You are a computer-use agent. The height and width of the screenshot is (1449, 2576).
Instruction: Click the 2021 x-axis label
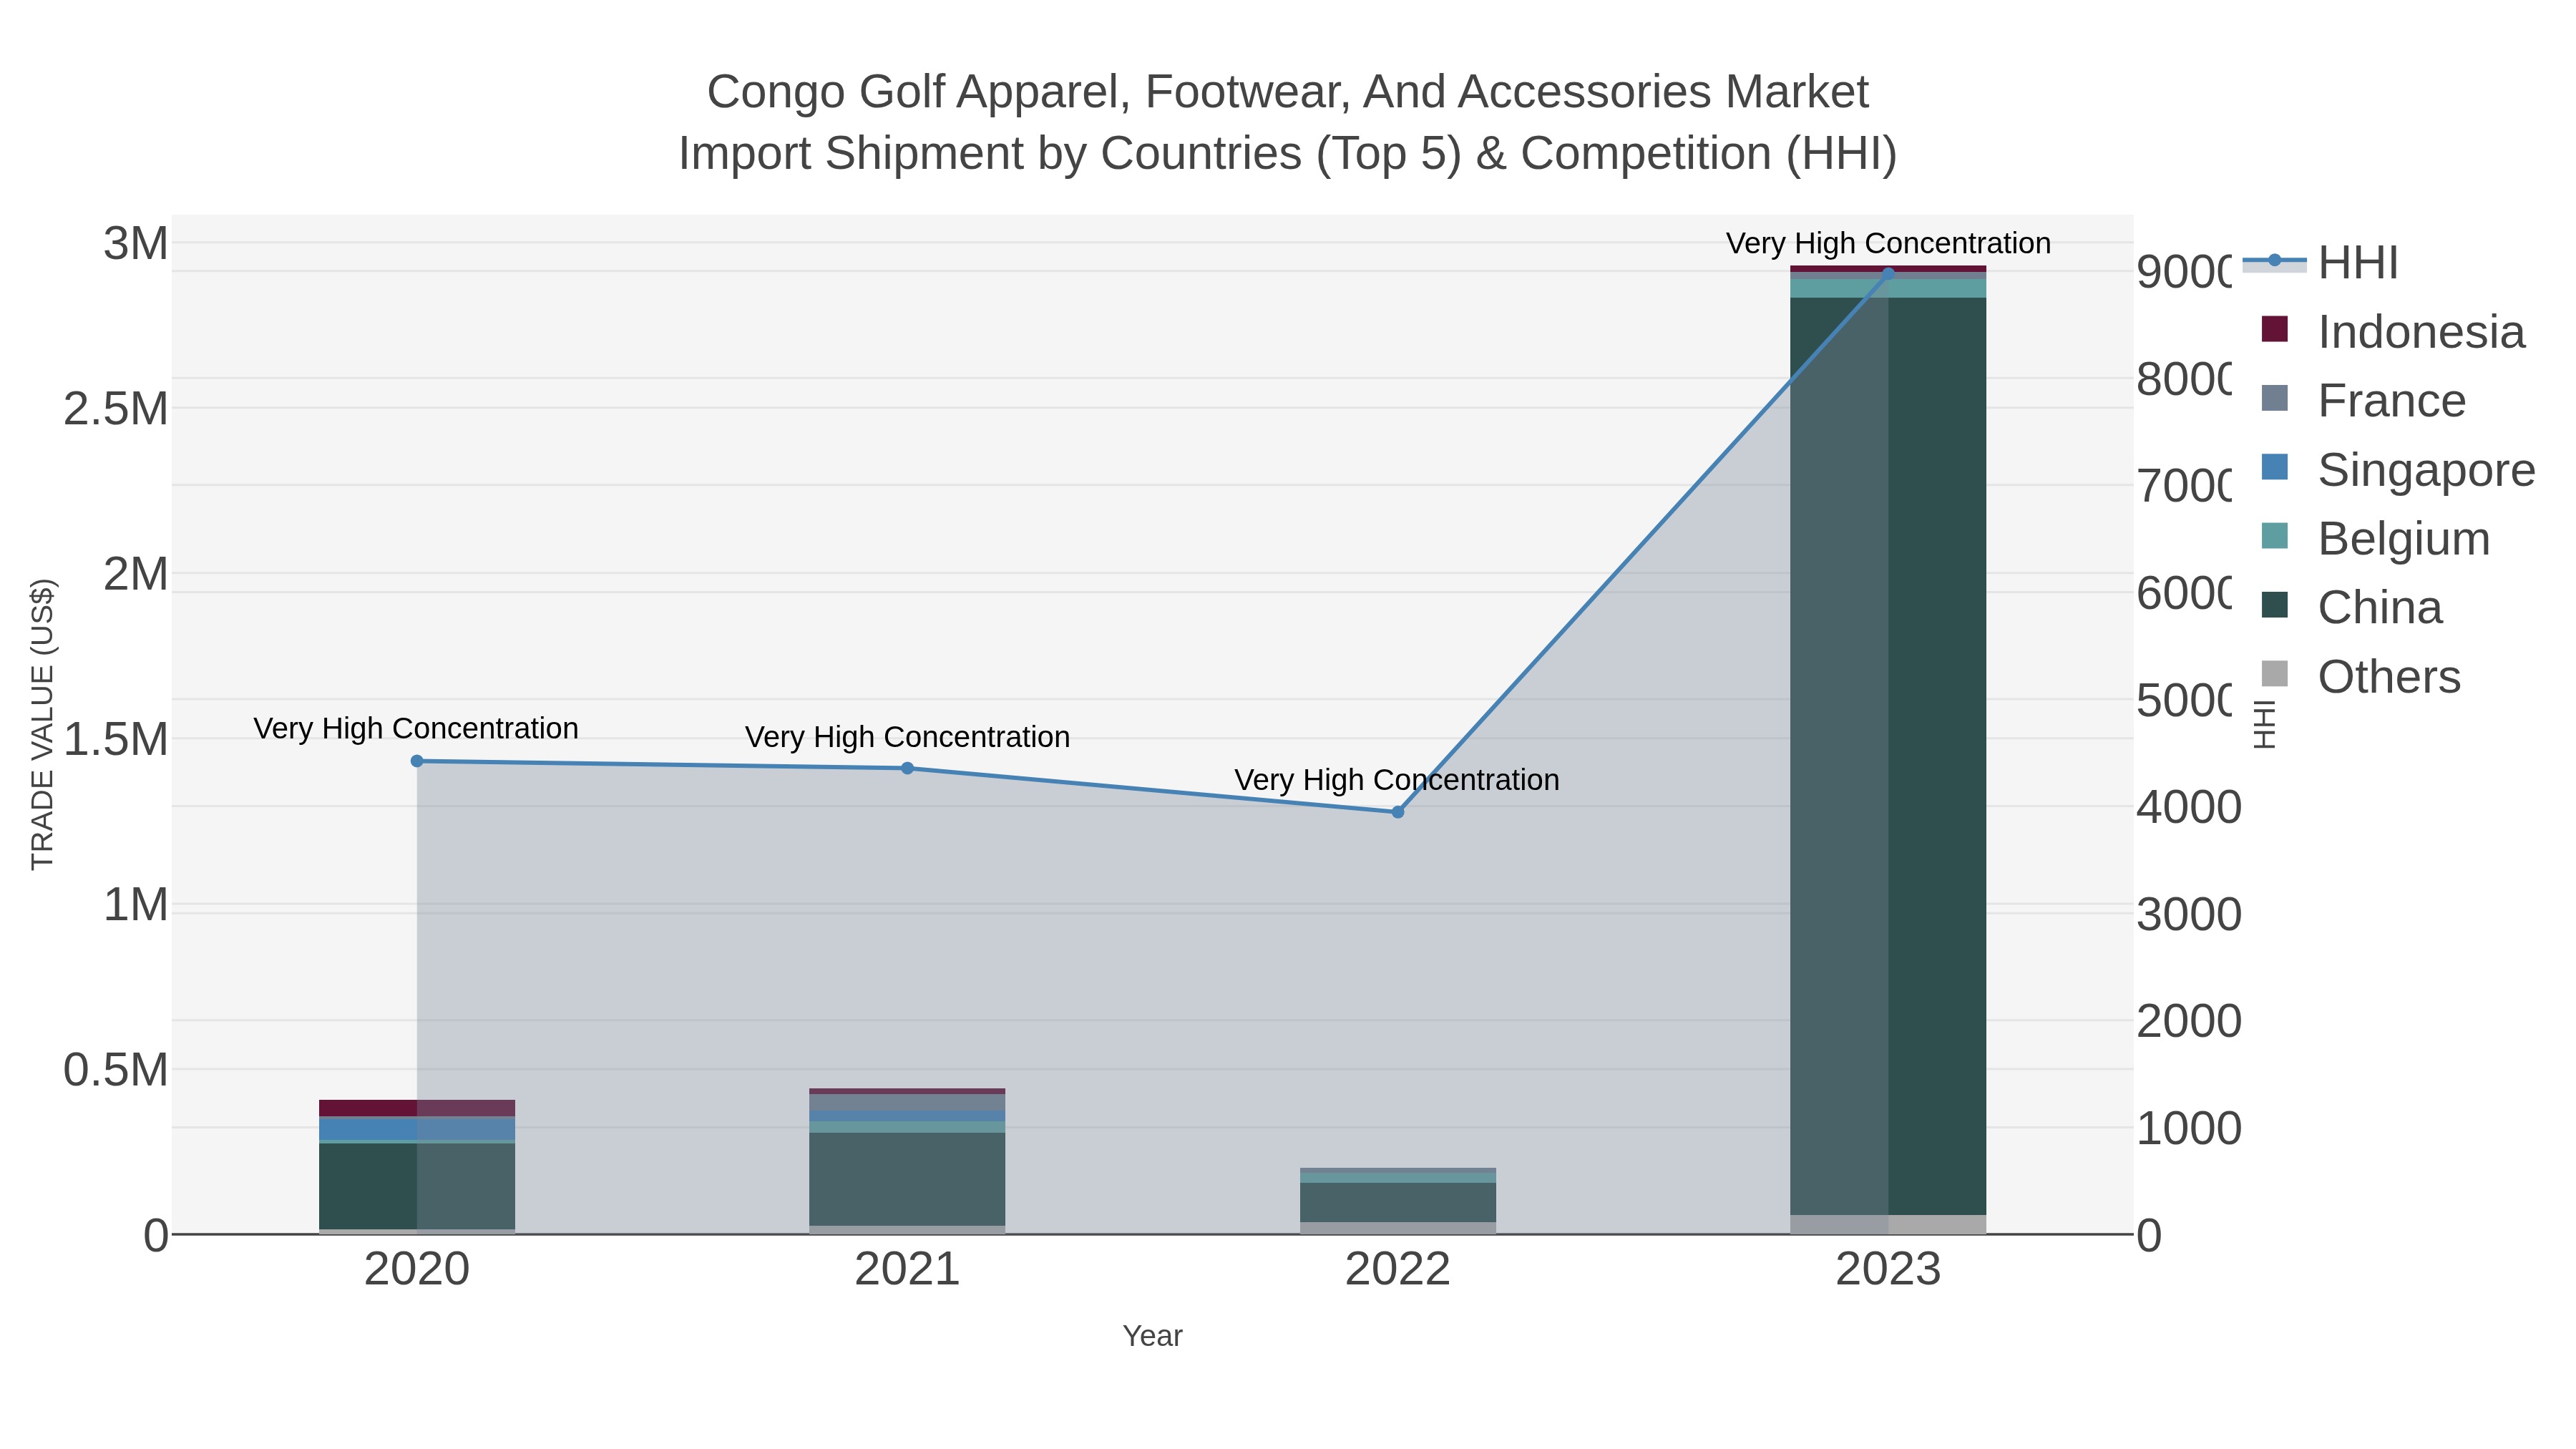[907, 1269]
